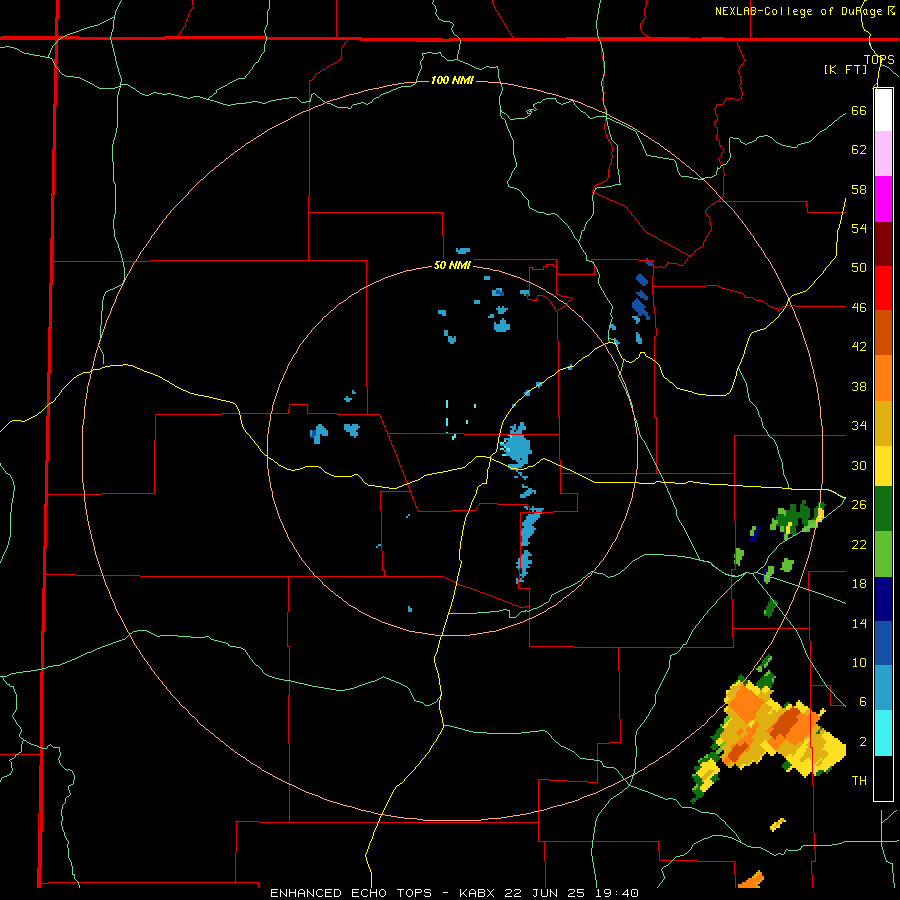Click the "TH" threshold label in the legend
This screenshot has width=900, height=900.
tap(859, 781)
